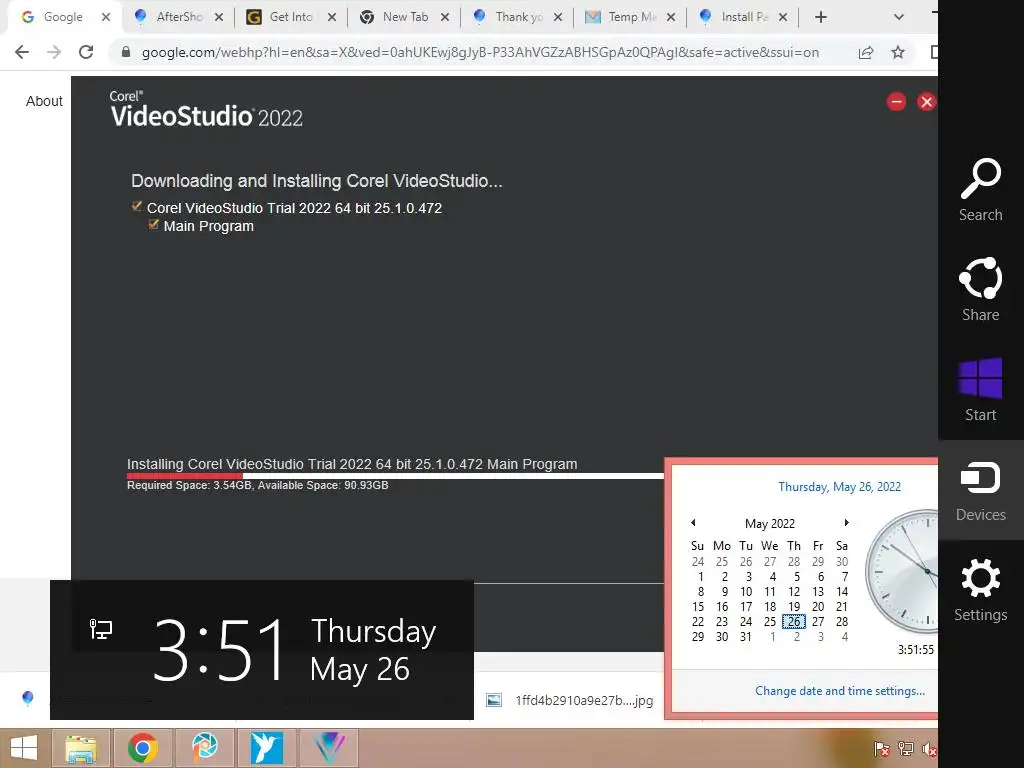Click the red installation progress bar
Viewport: 1024px width, 768px height.
(x=185, y=476)
